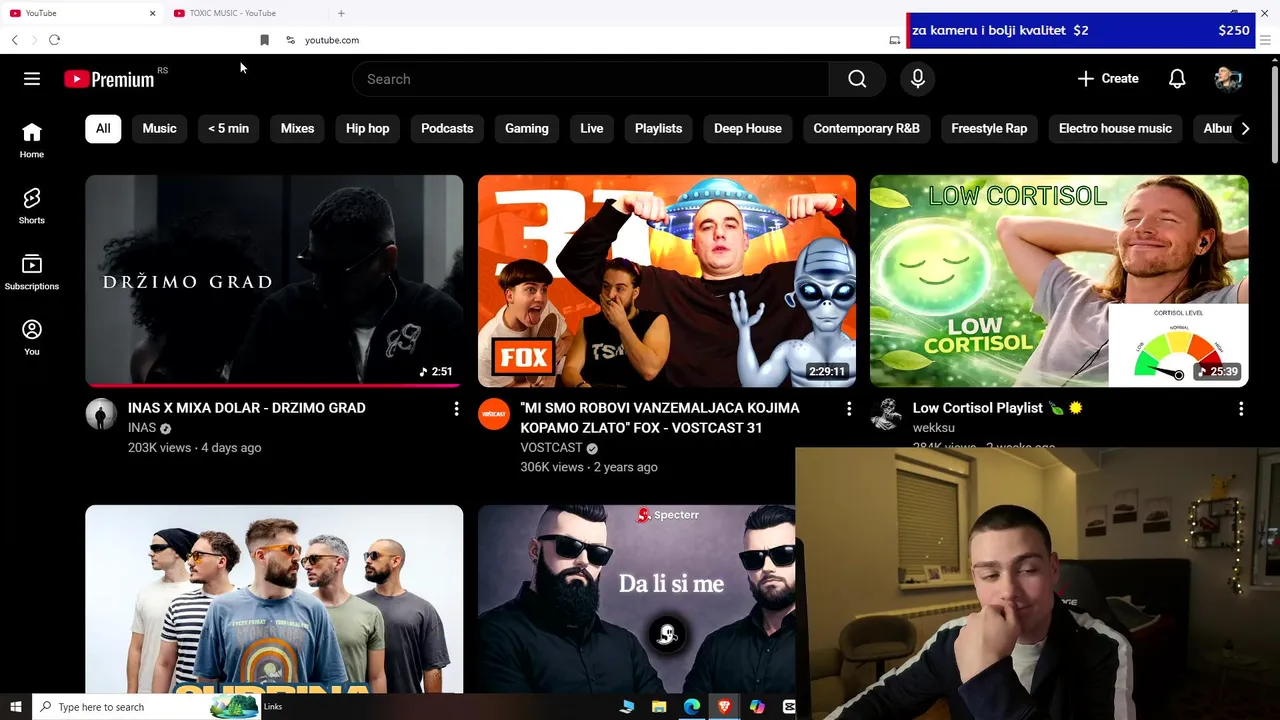This screenshot has width=1280, height=720.
Task: Open Shorts from the sidebar
Action: coord(32,206)
